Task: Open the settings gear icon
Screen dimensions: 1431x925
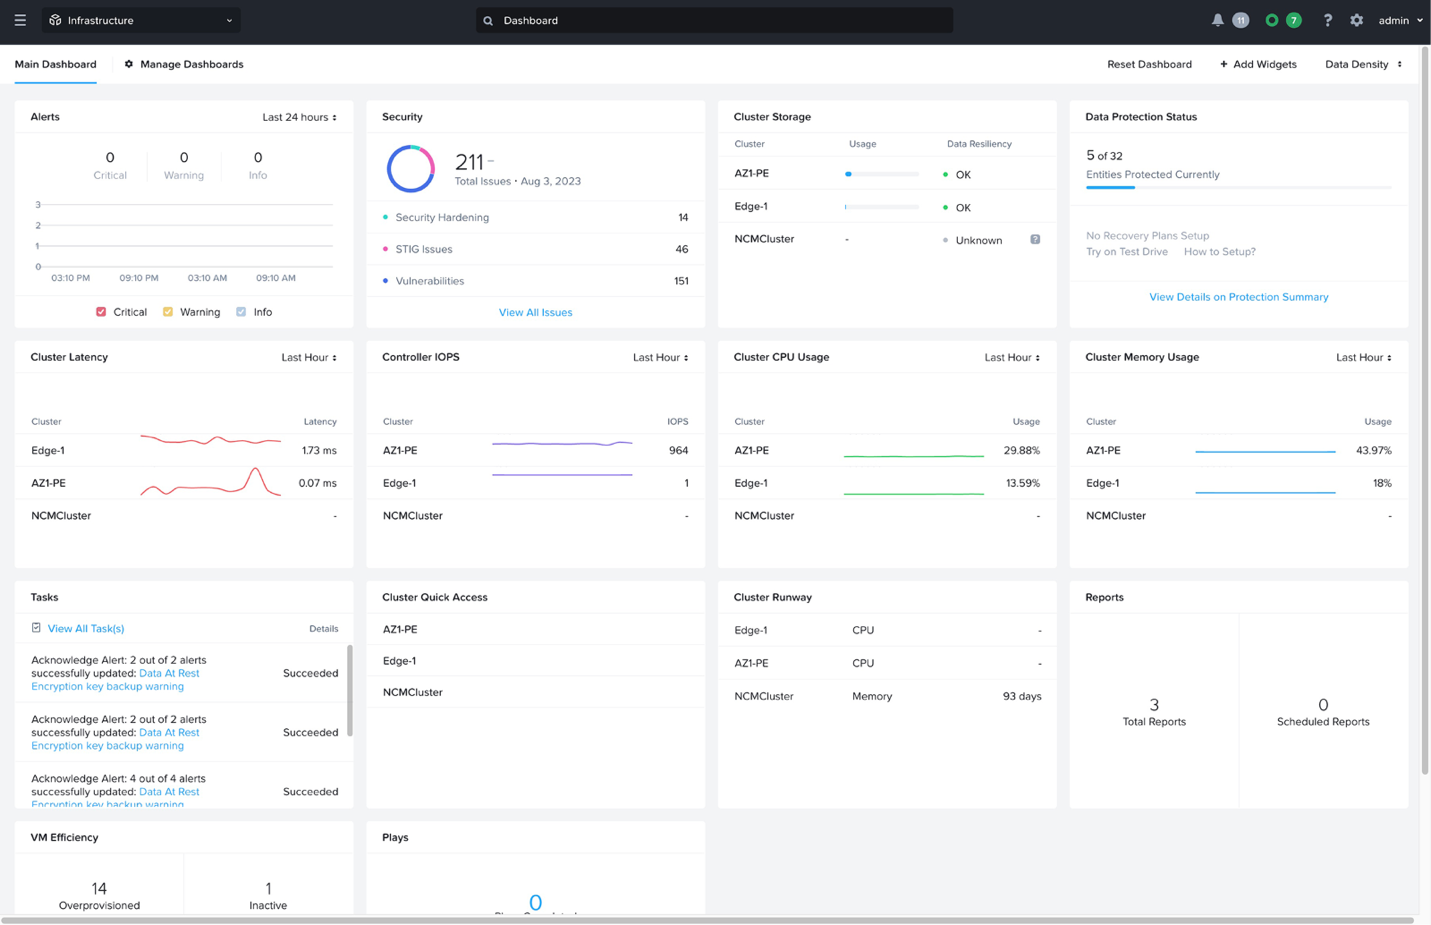Action: pos(1356,20)
